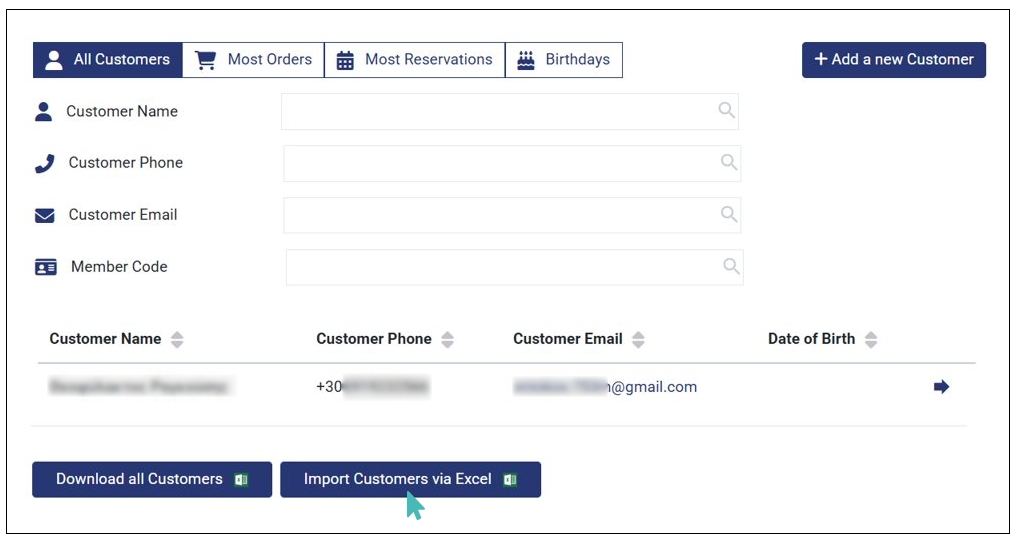Click the magnifier in Member Code field
The image size is (1017, 543).
(x=731, y=266)
